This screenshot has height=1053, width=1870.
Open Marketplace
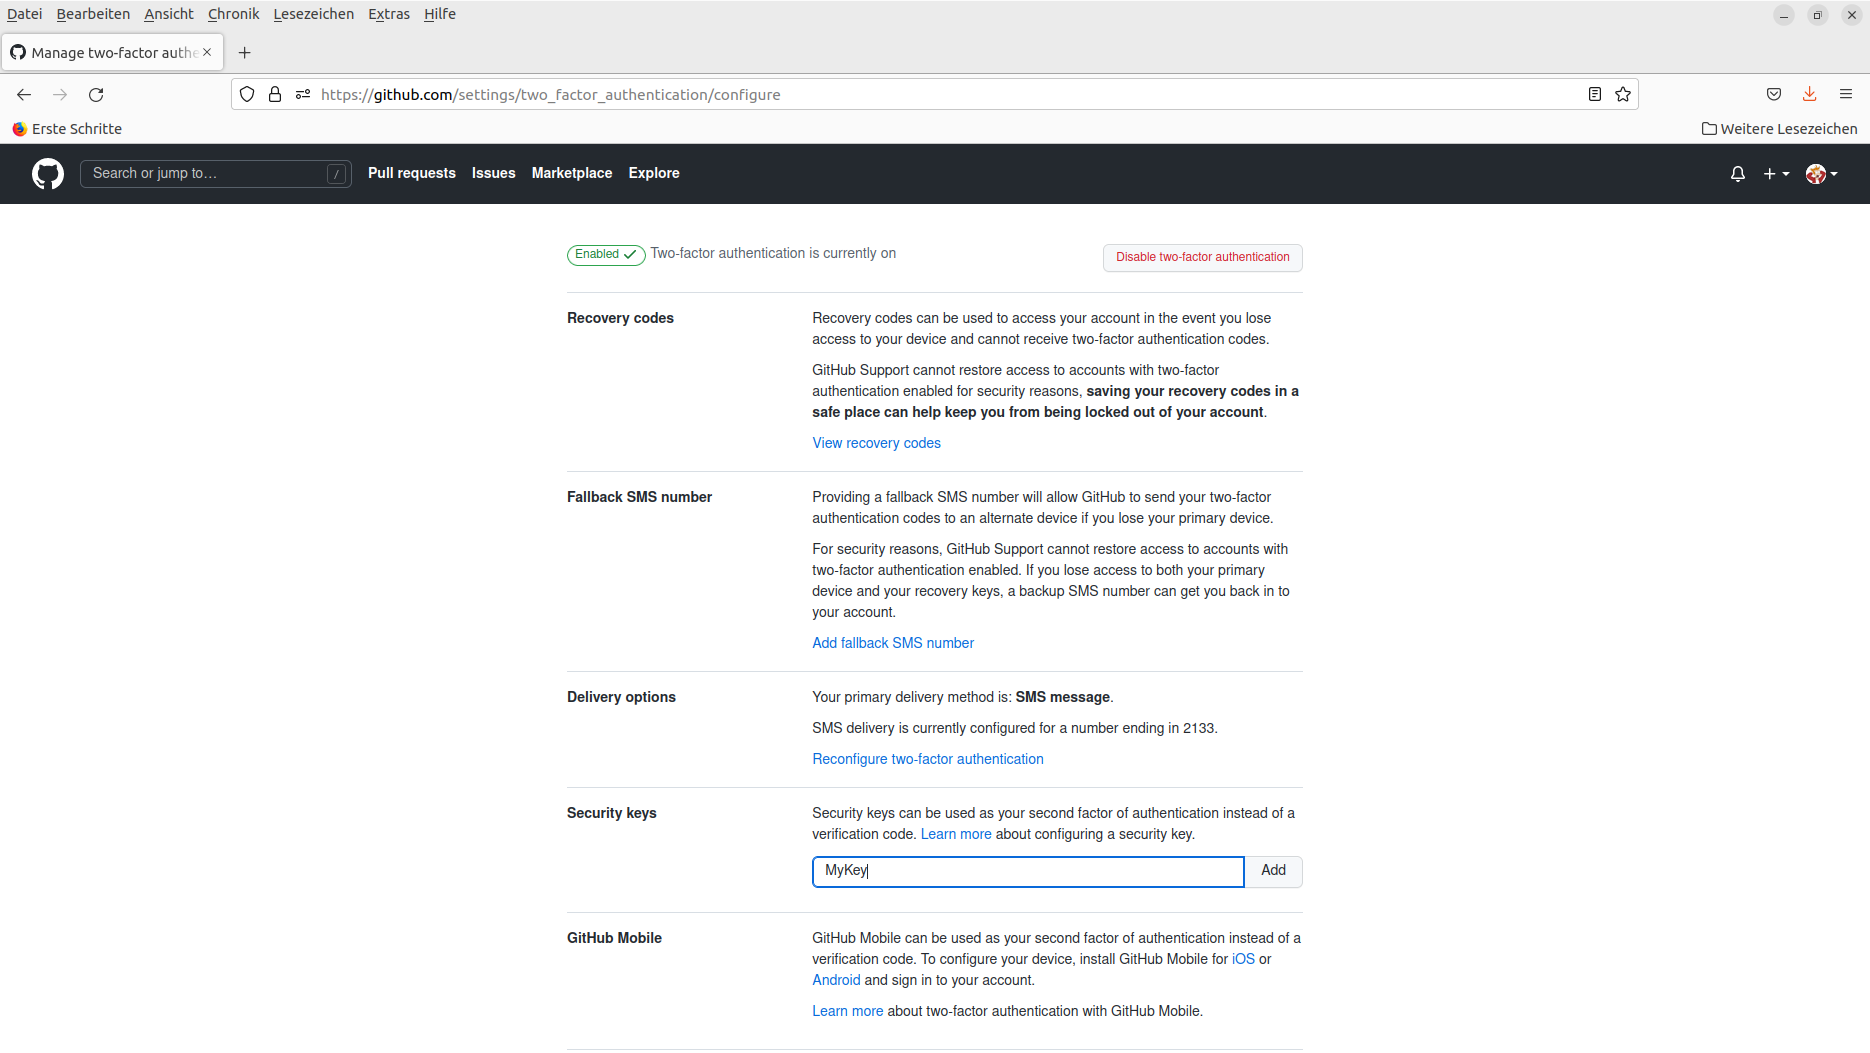(572, 173)
